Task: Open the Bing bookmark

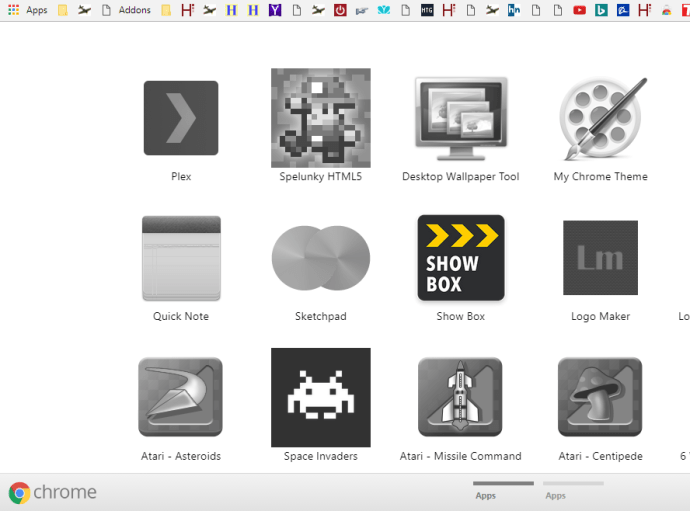Action: click(601, 10)
